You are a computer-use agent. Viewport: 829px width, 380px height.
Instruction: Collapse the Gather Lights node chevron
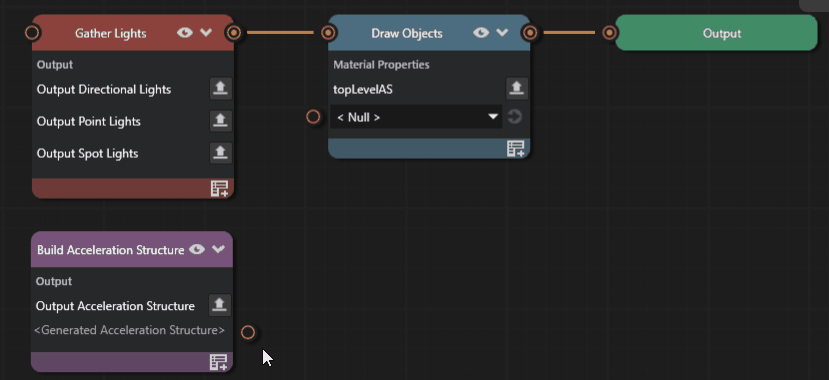coord(206,33)
